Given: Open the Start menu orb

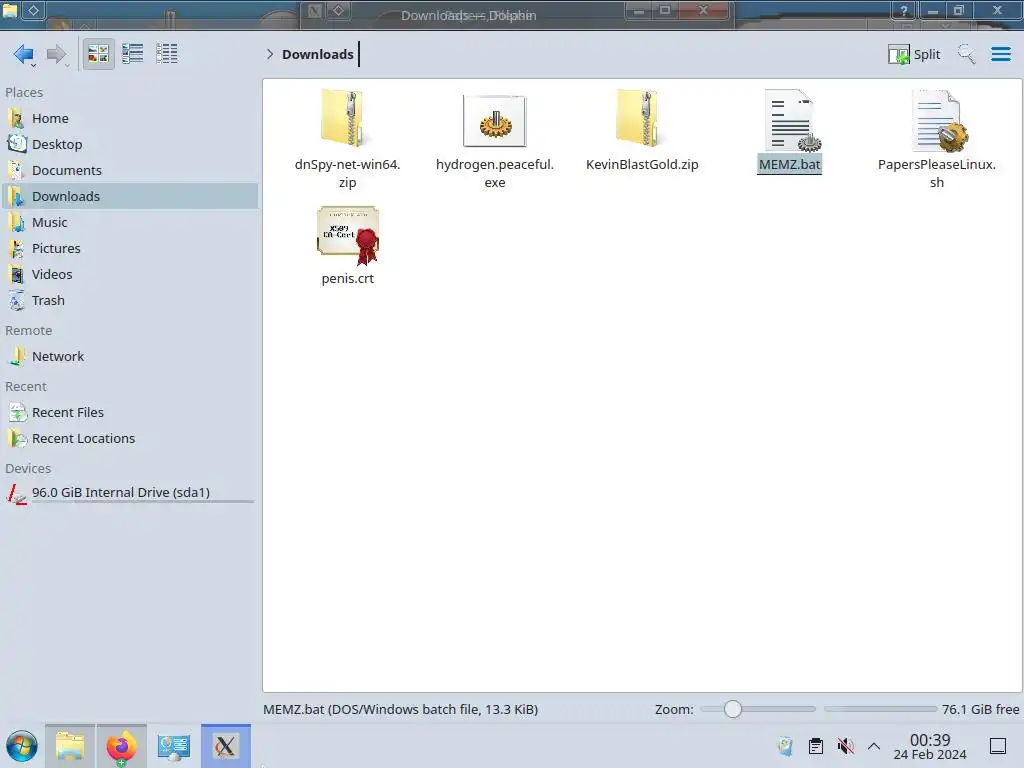Looking at the screenshot, I should pos(22,746).
